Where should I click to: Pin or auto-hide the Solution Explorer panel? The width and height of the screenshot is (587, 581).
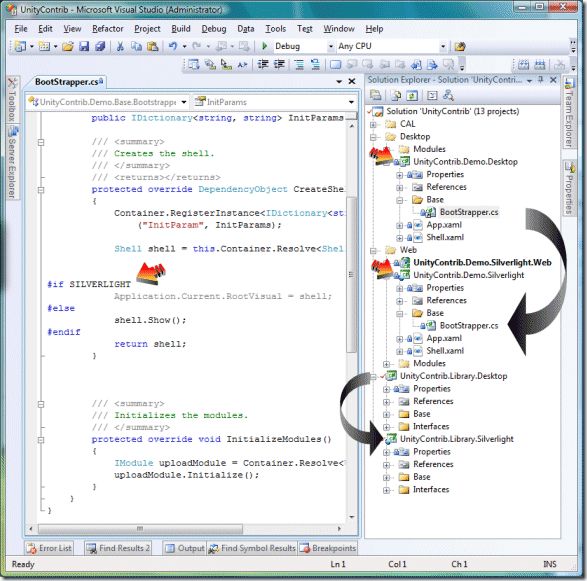[x=541, y=80]
